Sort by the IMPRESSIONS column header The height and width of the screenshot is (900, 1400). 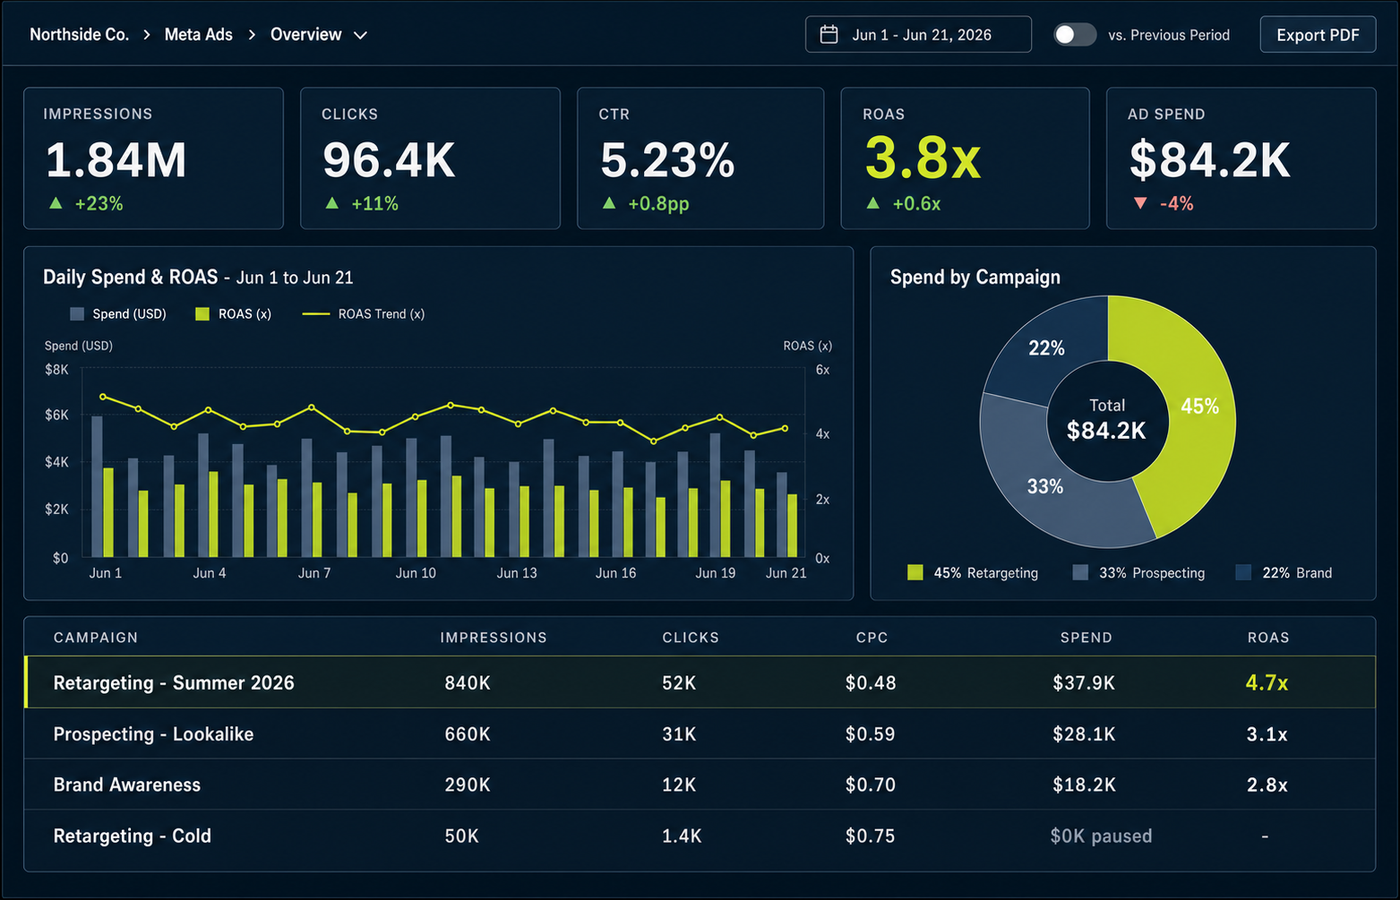494,637
